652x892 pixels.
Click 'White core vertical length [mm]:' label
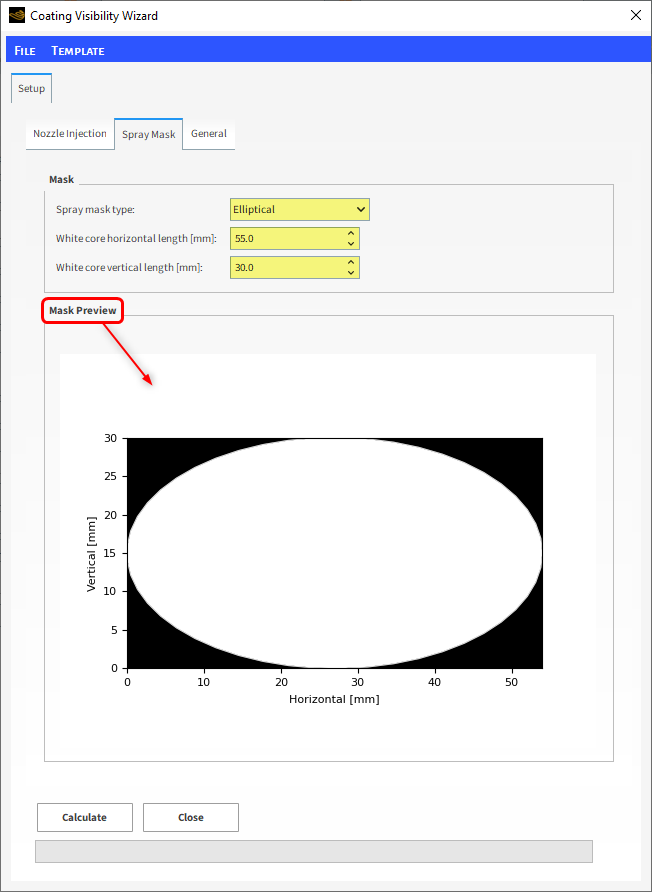tap(130, 267)
